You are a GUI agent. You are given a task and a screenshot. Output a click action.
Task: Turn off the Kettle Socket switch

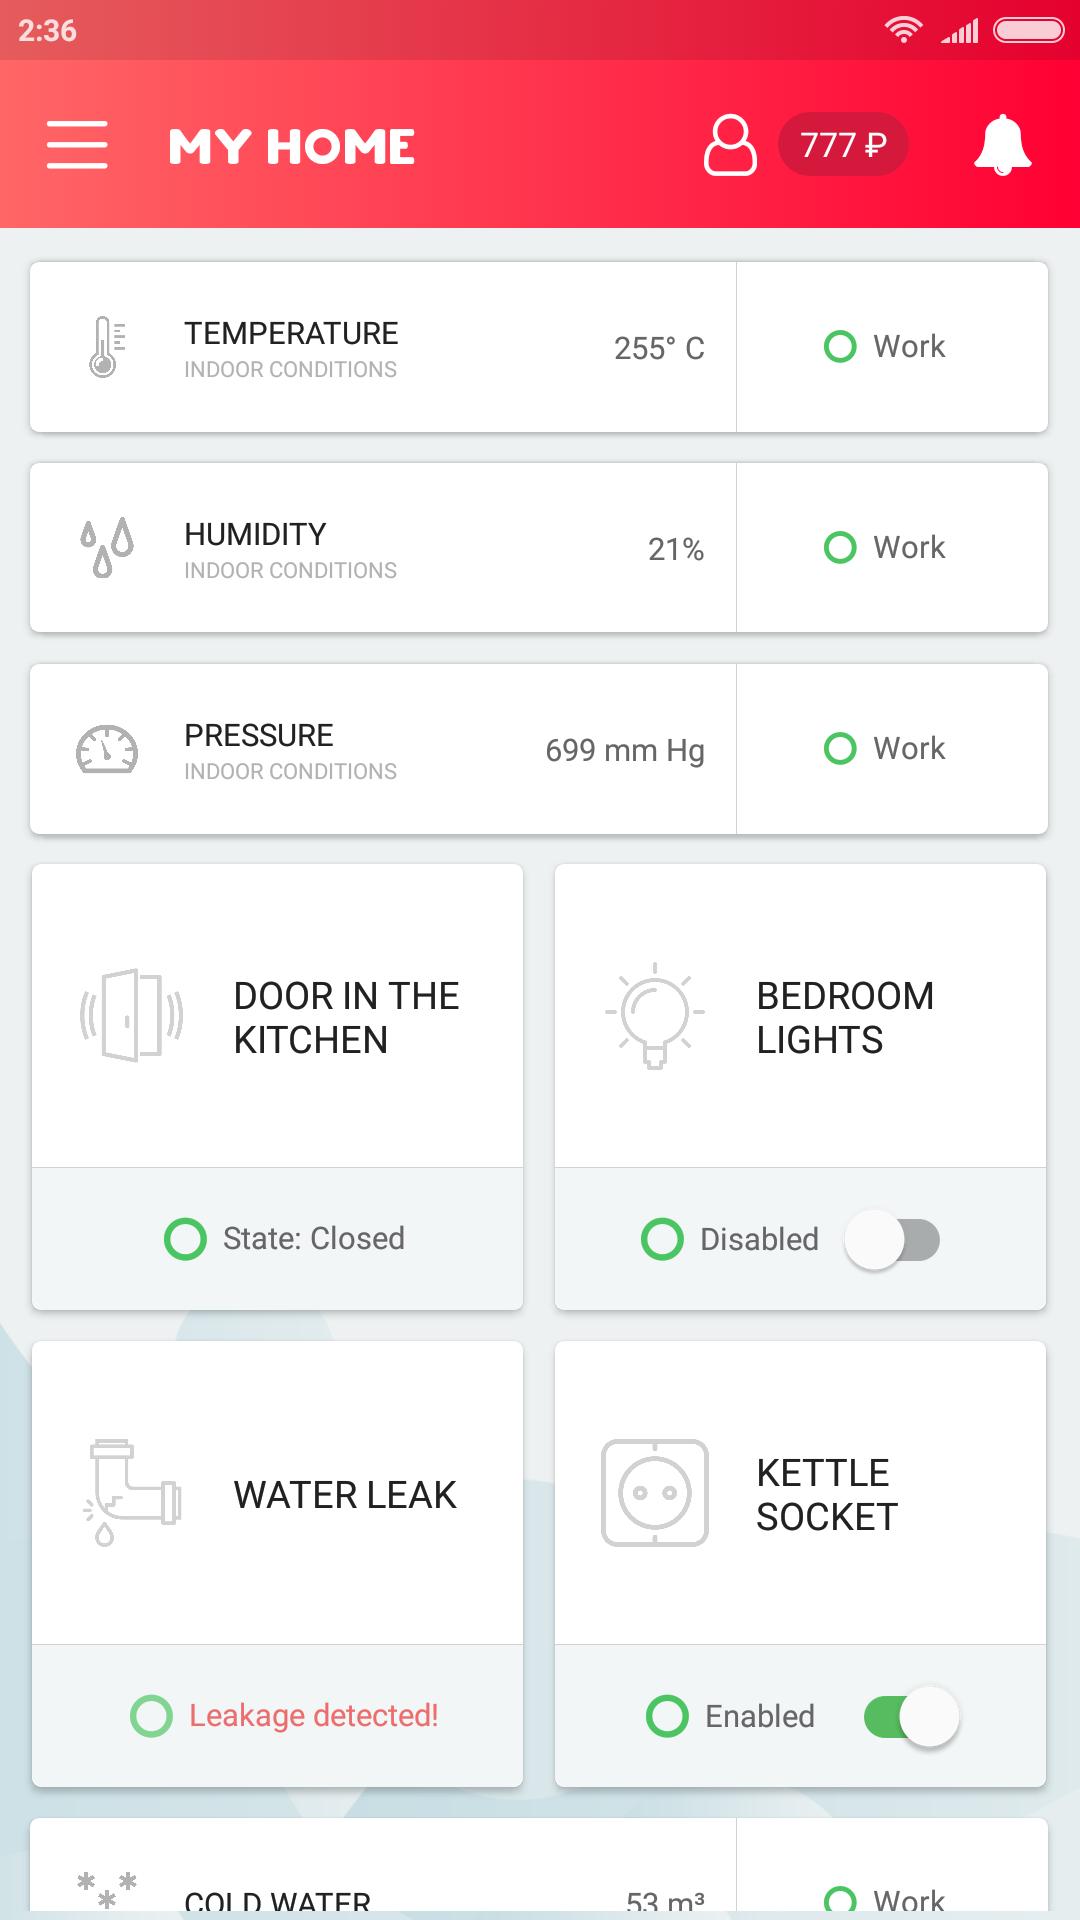911,1717
